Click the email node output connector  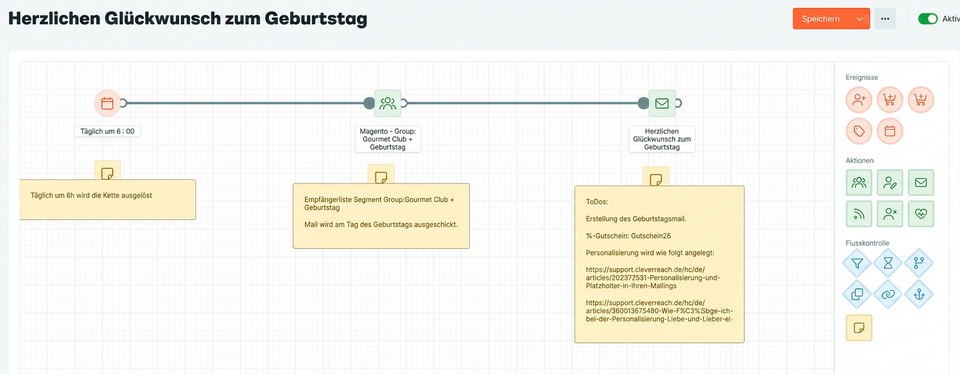pos(678,103)
